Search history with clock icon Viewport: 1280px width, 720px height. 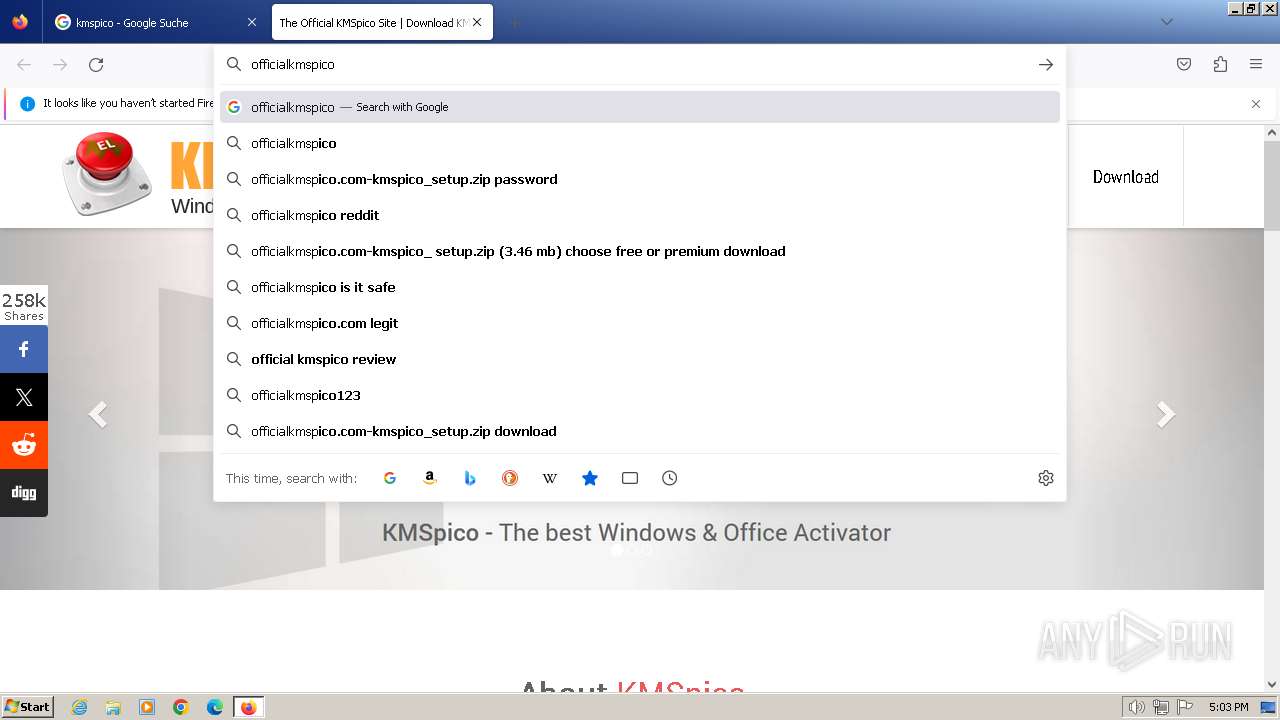(670, 478)
